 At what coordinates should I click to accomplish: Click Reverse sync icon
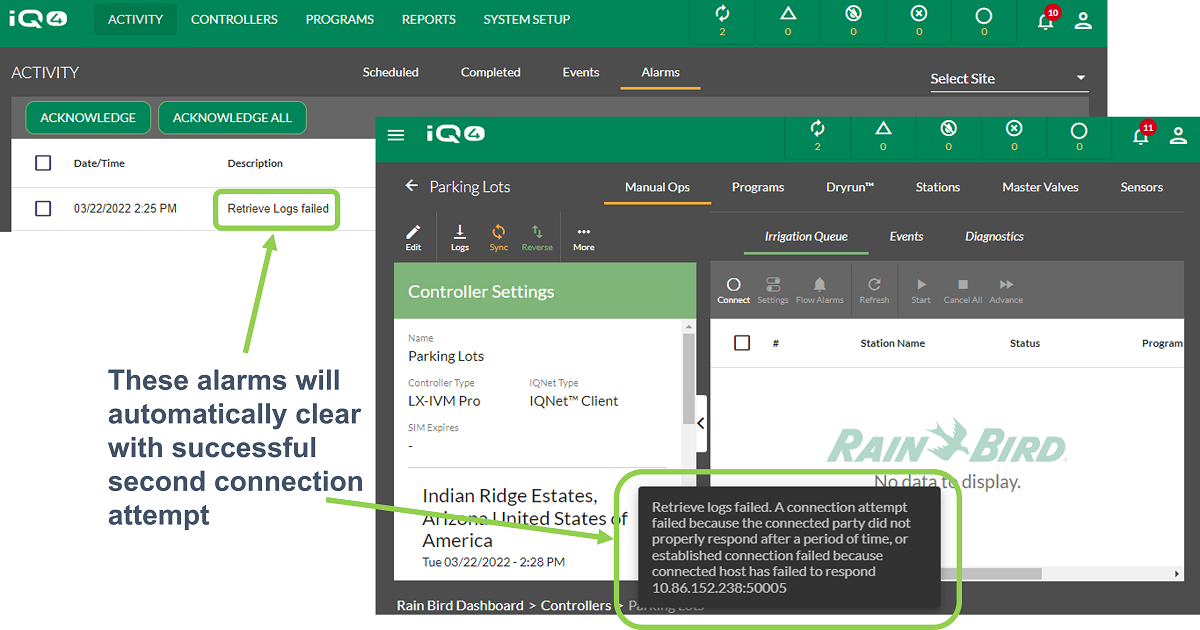[537, 237]
